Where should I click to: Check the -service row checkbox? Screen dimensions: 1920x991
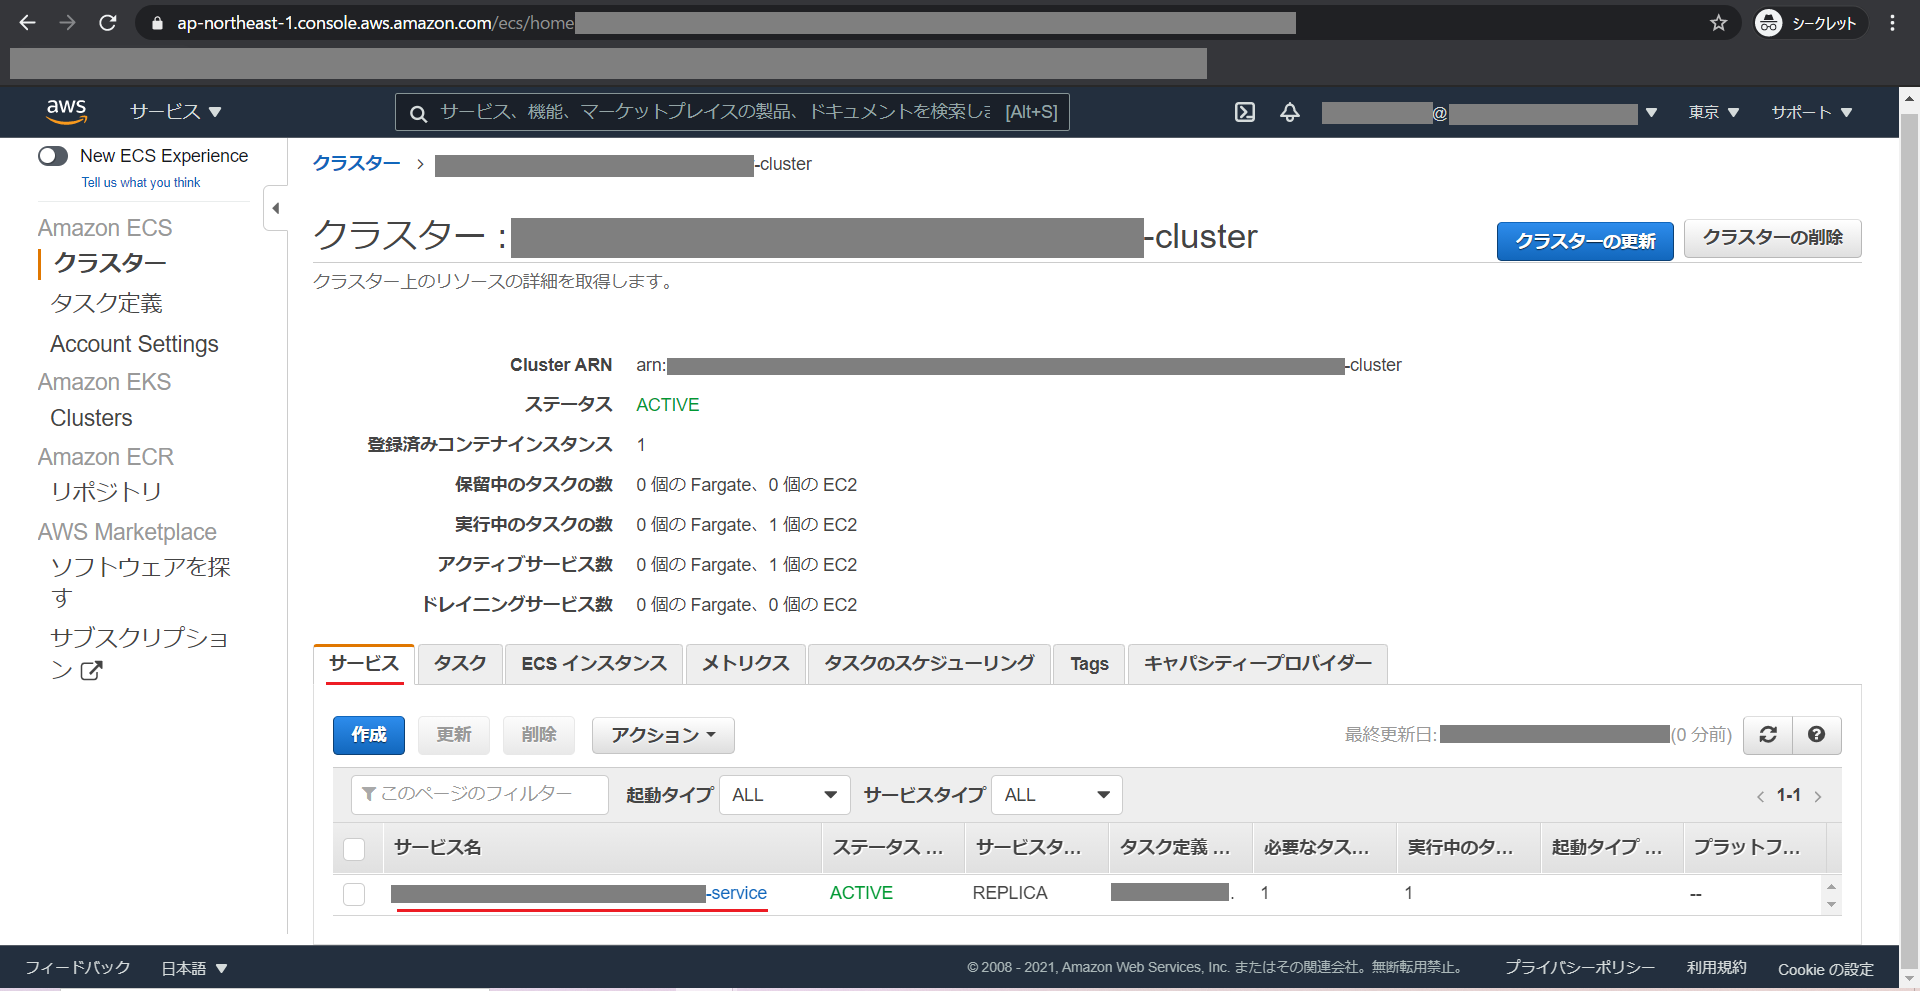[354, 894]
